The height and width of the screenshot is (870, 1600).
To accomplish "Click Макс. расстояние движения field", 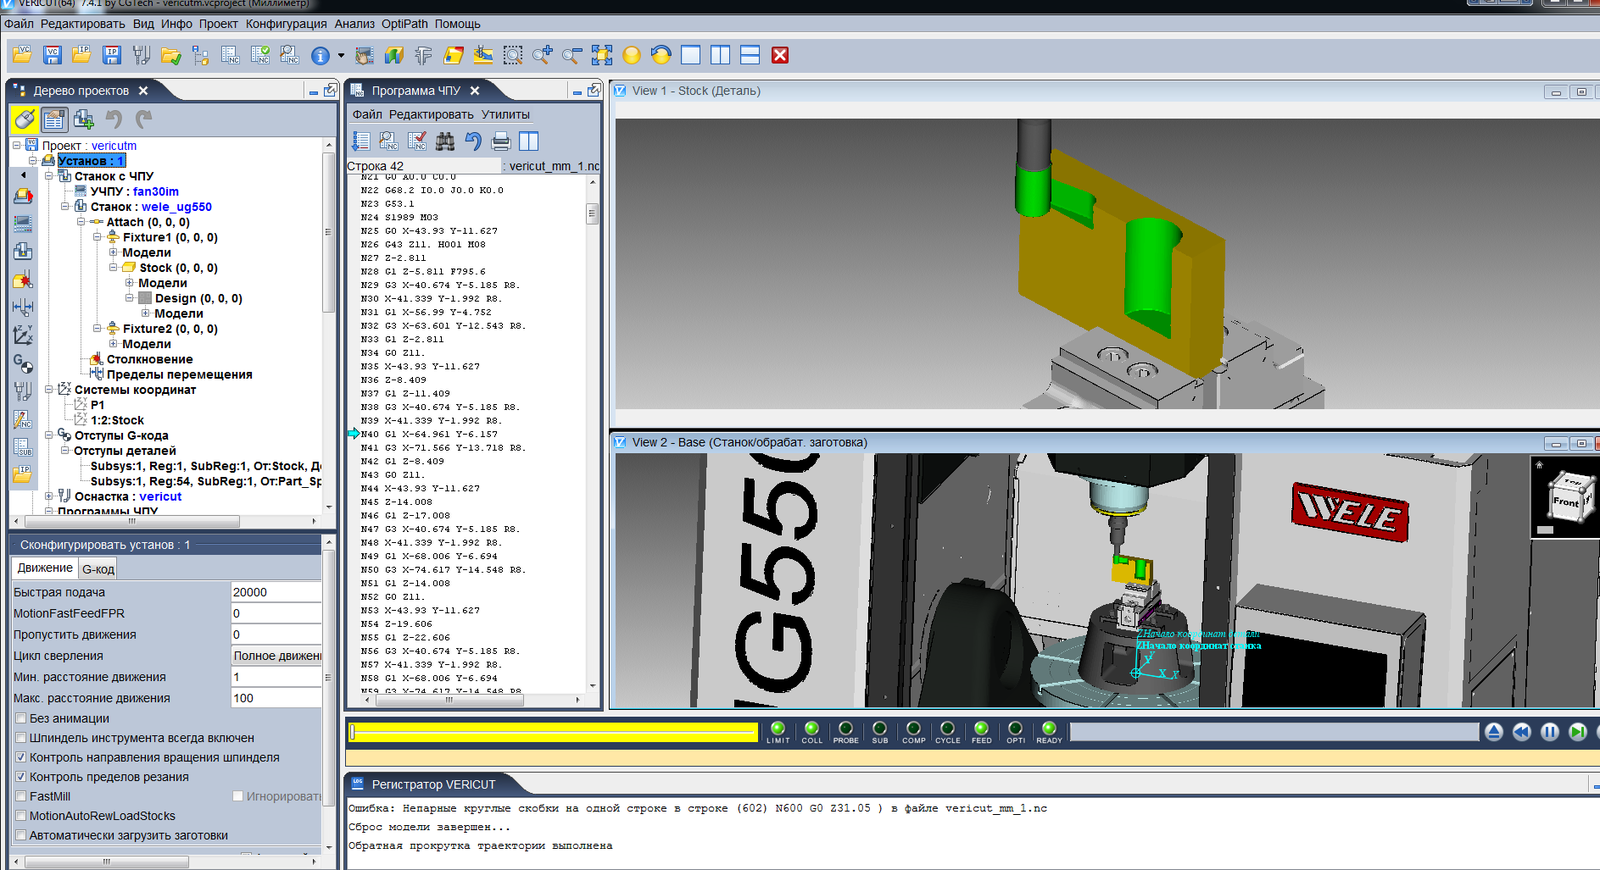I will 276,698.
